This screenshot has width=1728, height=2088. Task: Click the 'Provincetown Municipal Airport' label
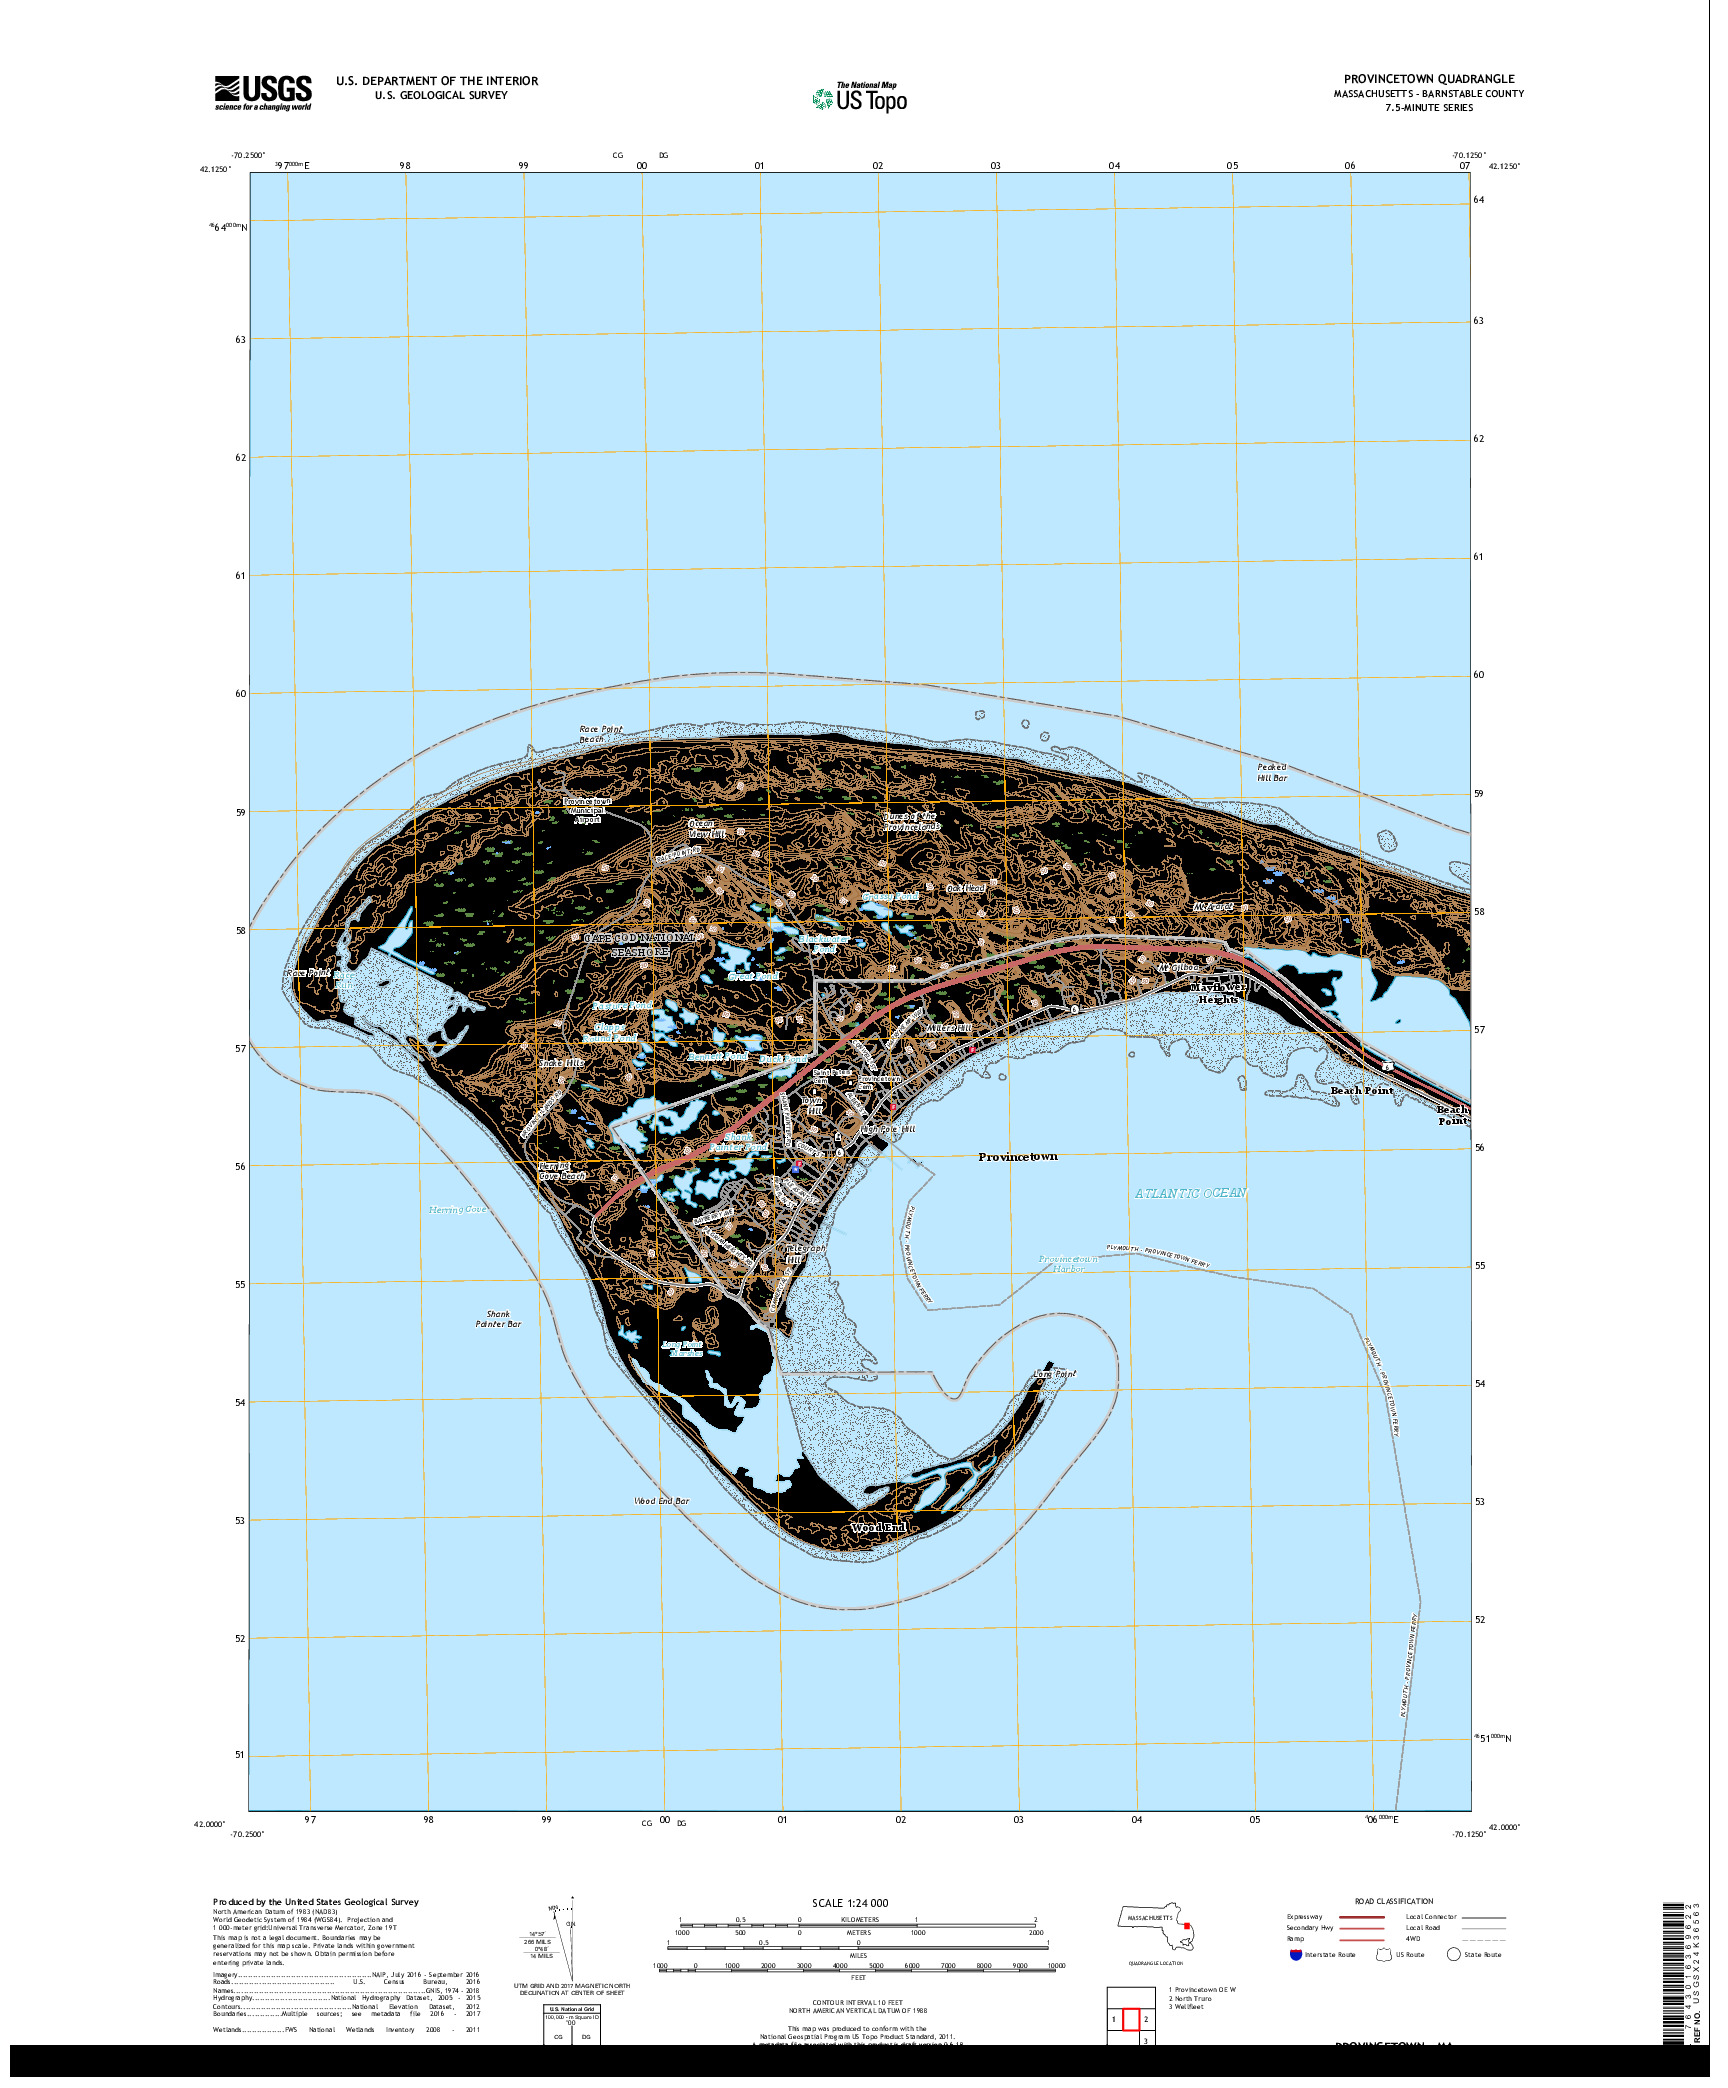click(586, 810)
